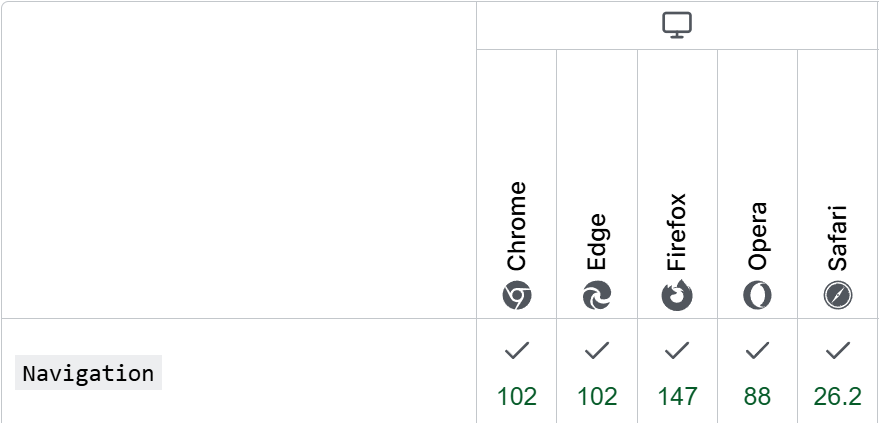Select the rotated Chrome column header text

[517, 227]
